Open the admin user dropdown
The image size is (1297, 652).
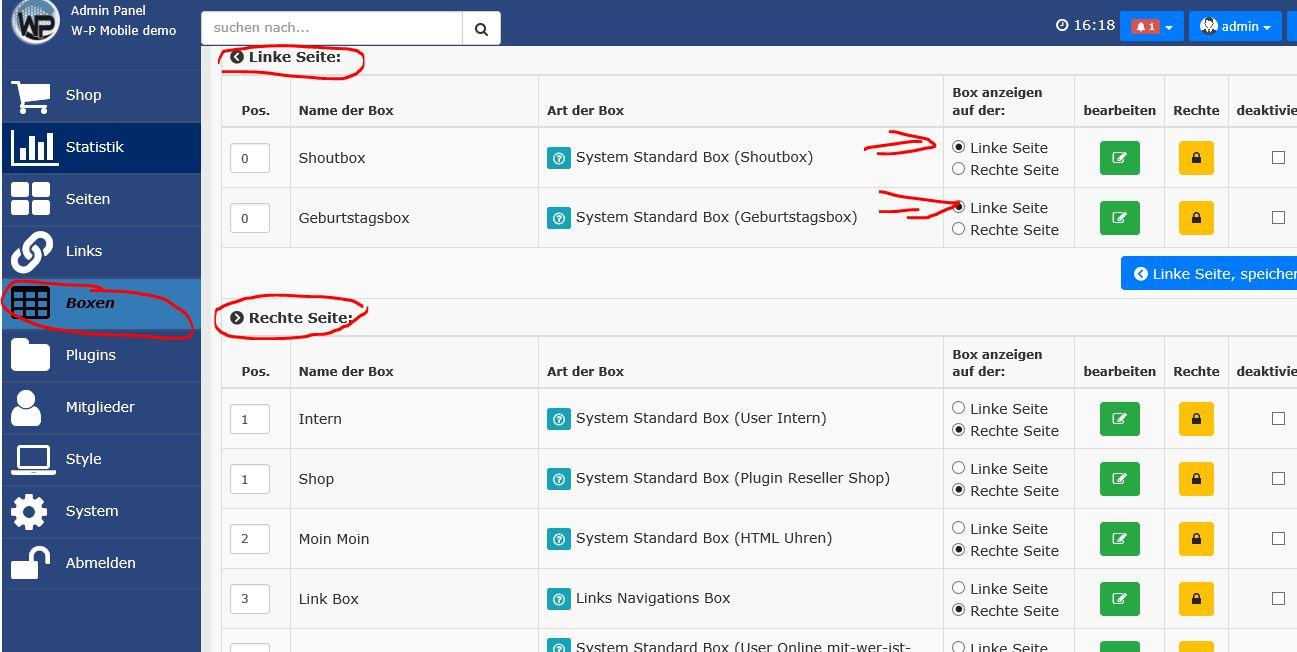point(1235,27)
